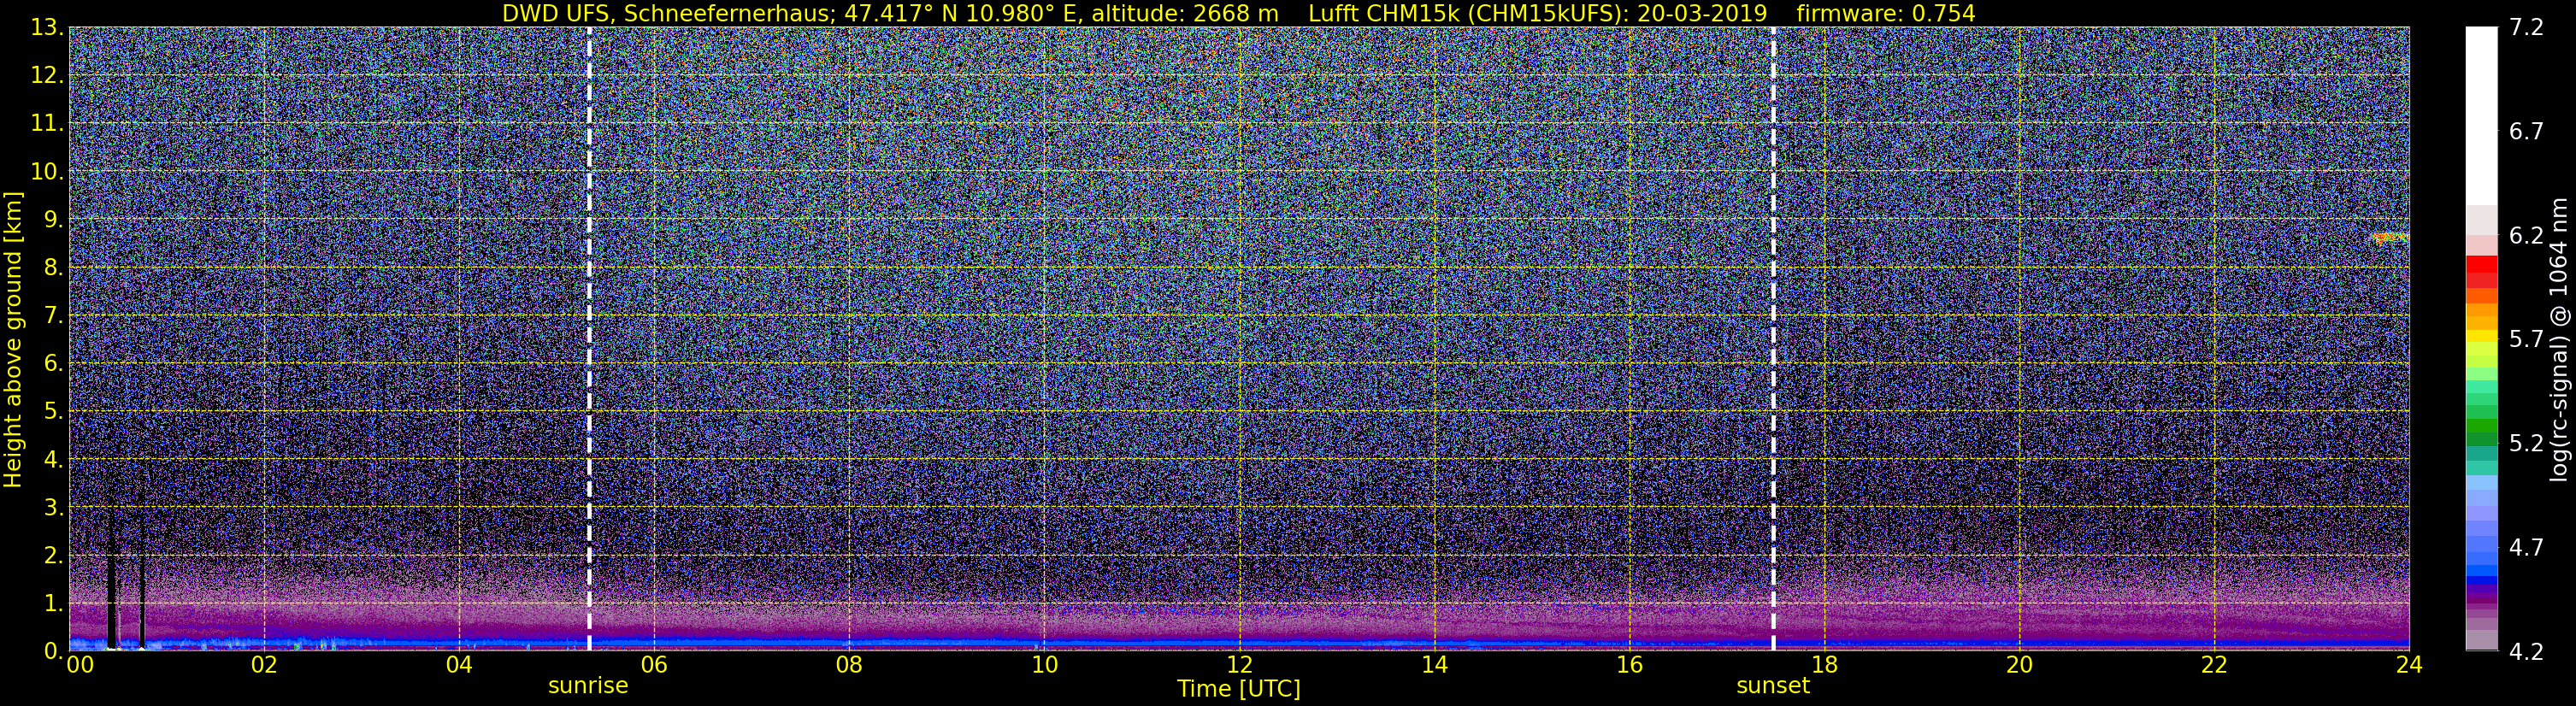Click the y-axis tick label '7.'
The image size is (2576, 706).
point(54,316)
